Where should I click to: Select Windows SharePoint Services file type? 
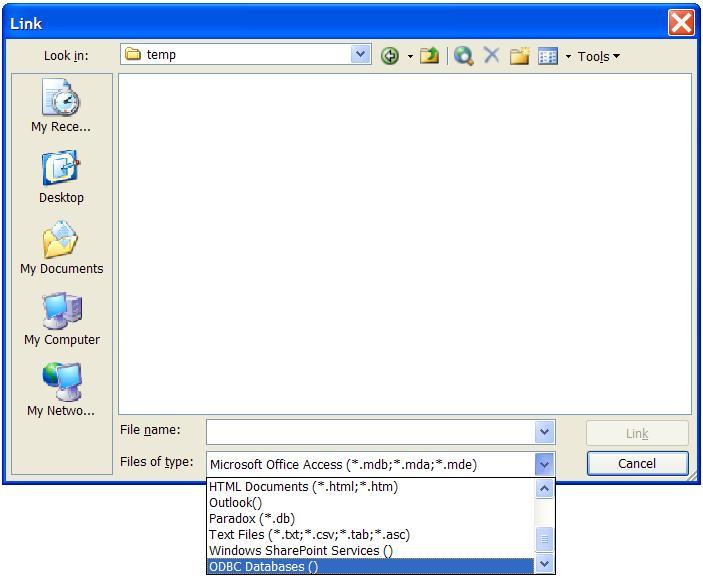[371, 551]
